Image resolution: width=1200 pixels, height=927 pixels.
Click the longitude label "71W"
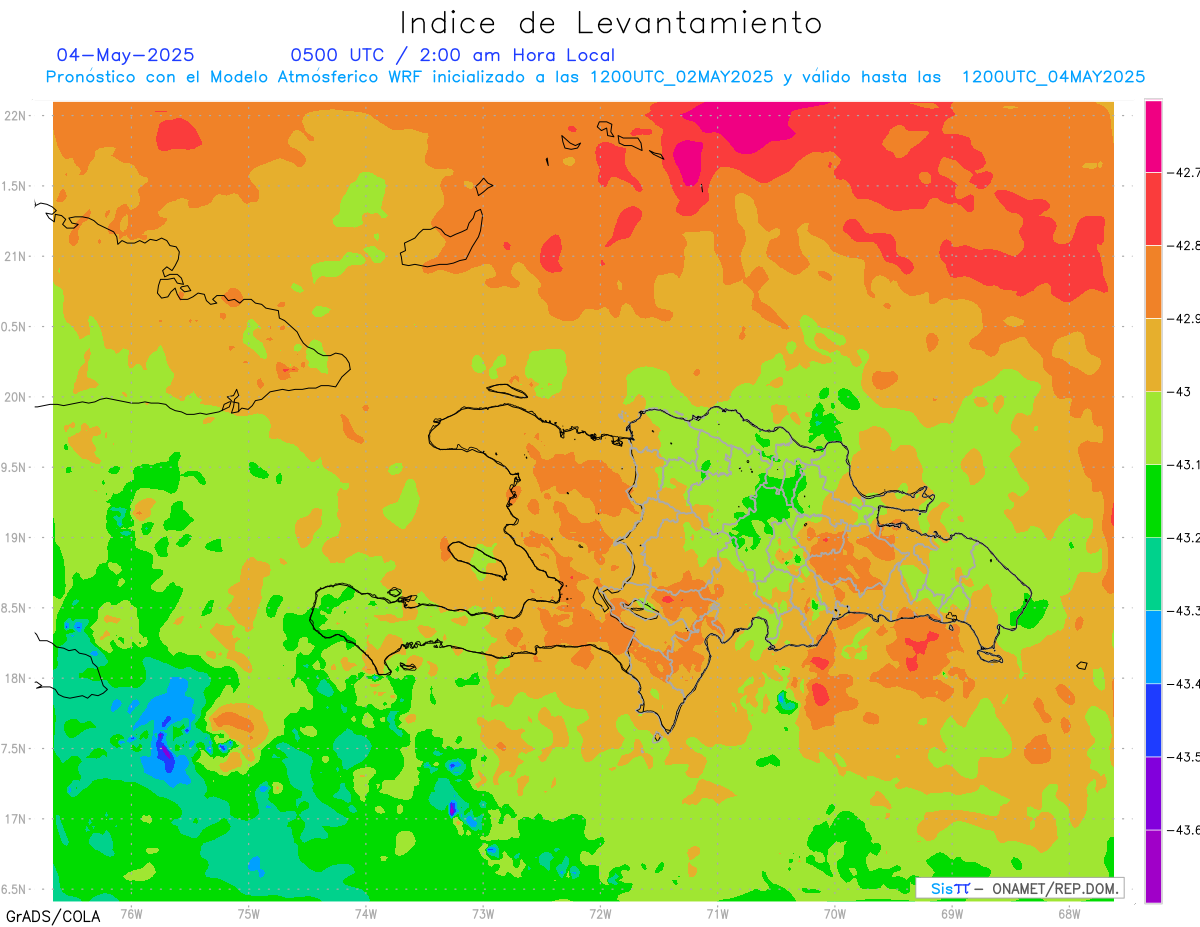click(717, 913)
